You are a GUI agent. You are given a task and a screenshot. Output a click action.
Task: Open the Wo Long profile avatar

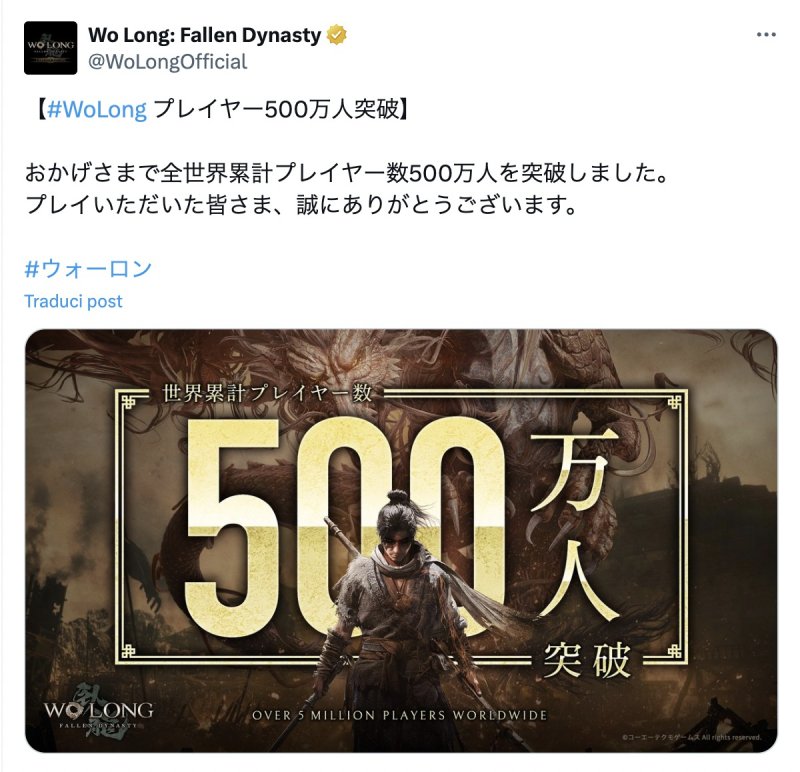(x=51, y=48)
